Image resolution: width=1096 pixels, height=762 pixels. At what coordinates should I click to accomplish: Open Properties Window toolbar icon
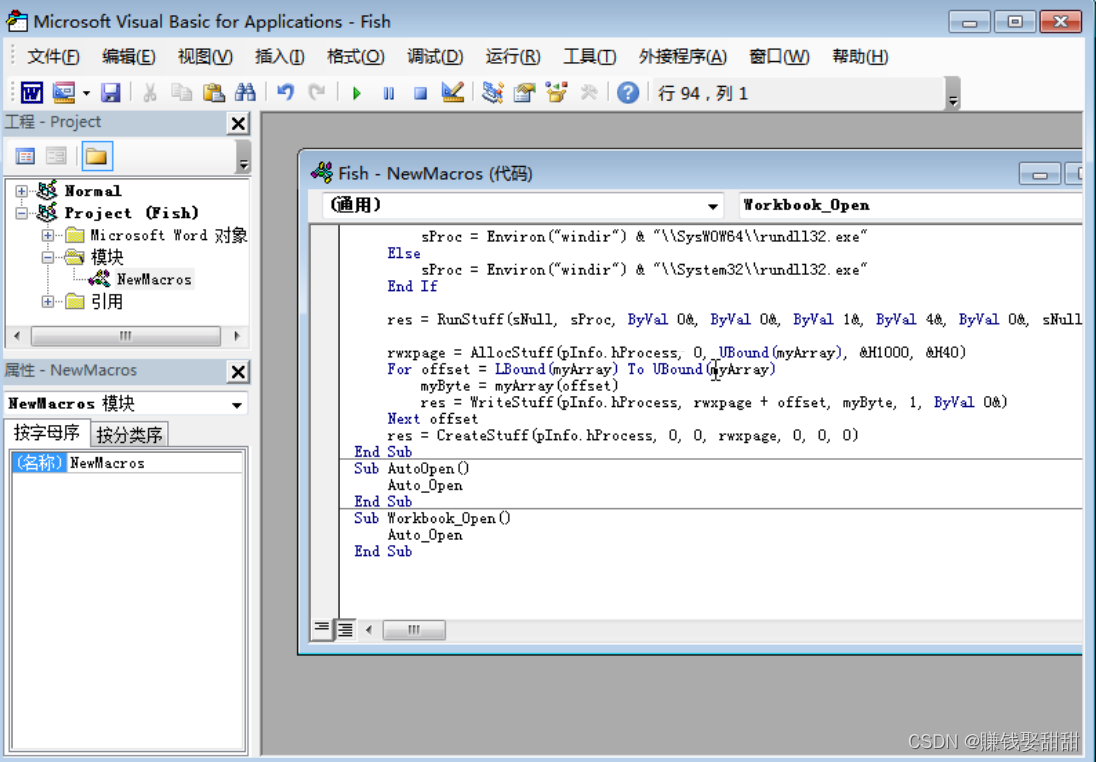click(524, 92)
